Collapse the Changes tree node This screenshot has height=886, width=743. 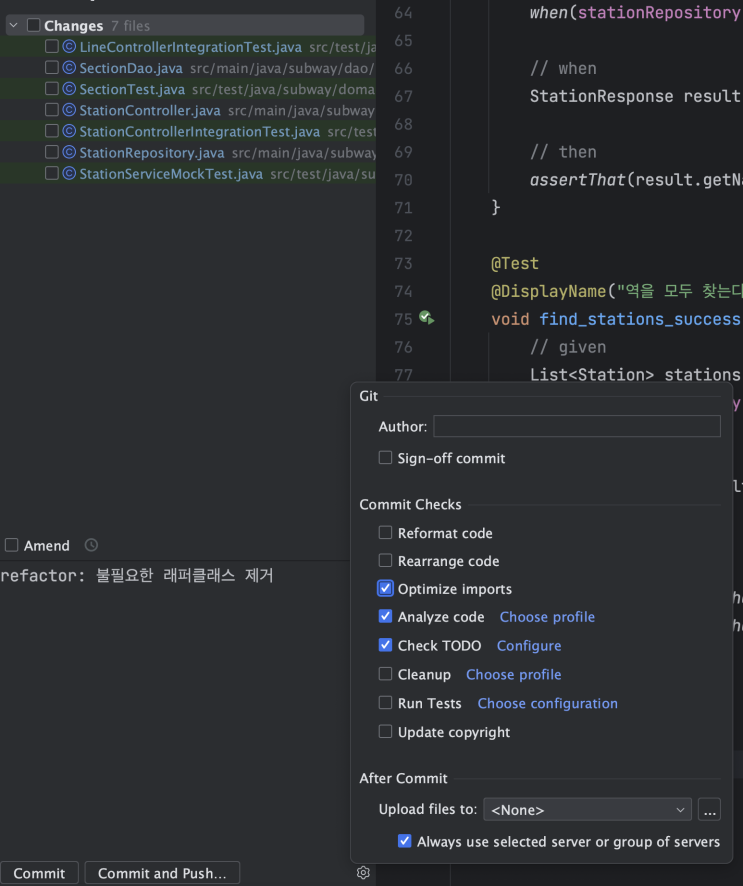14,25
